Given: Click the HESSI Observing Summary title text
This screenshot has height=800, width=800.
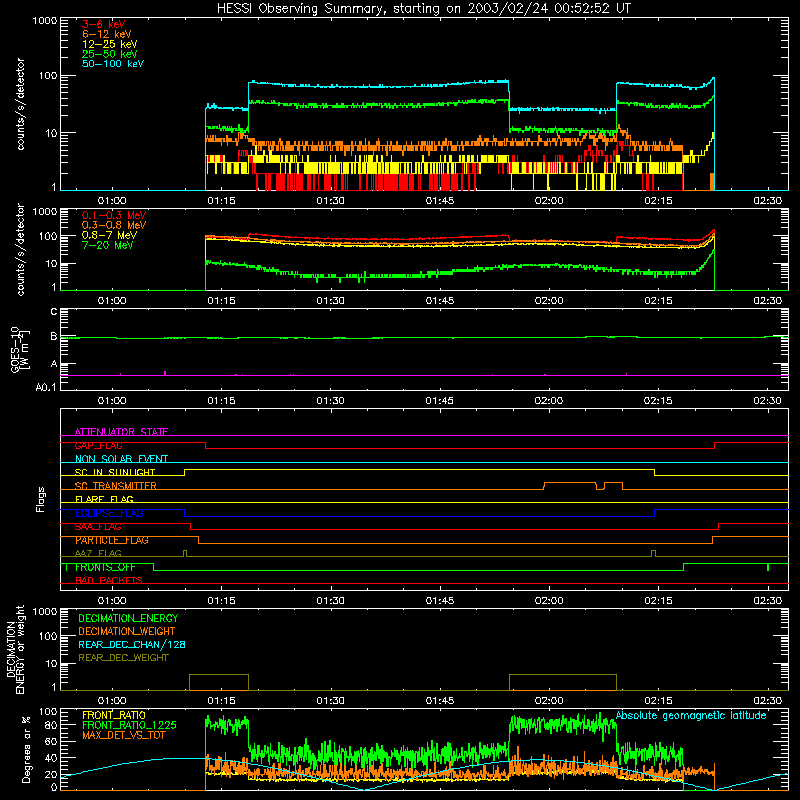Looking at the screenshot, I should [x=423, y=9].
